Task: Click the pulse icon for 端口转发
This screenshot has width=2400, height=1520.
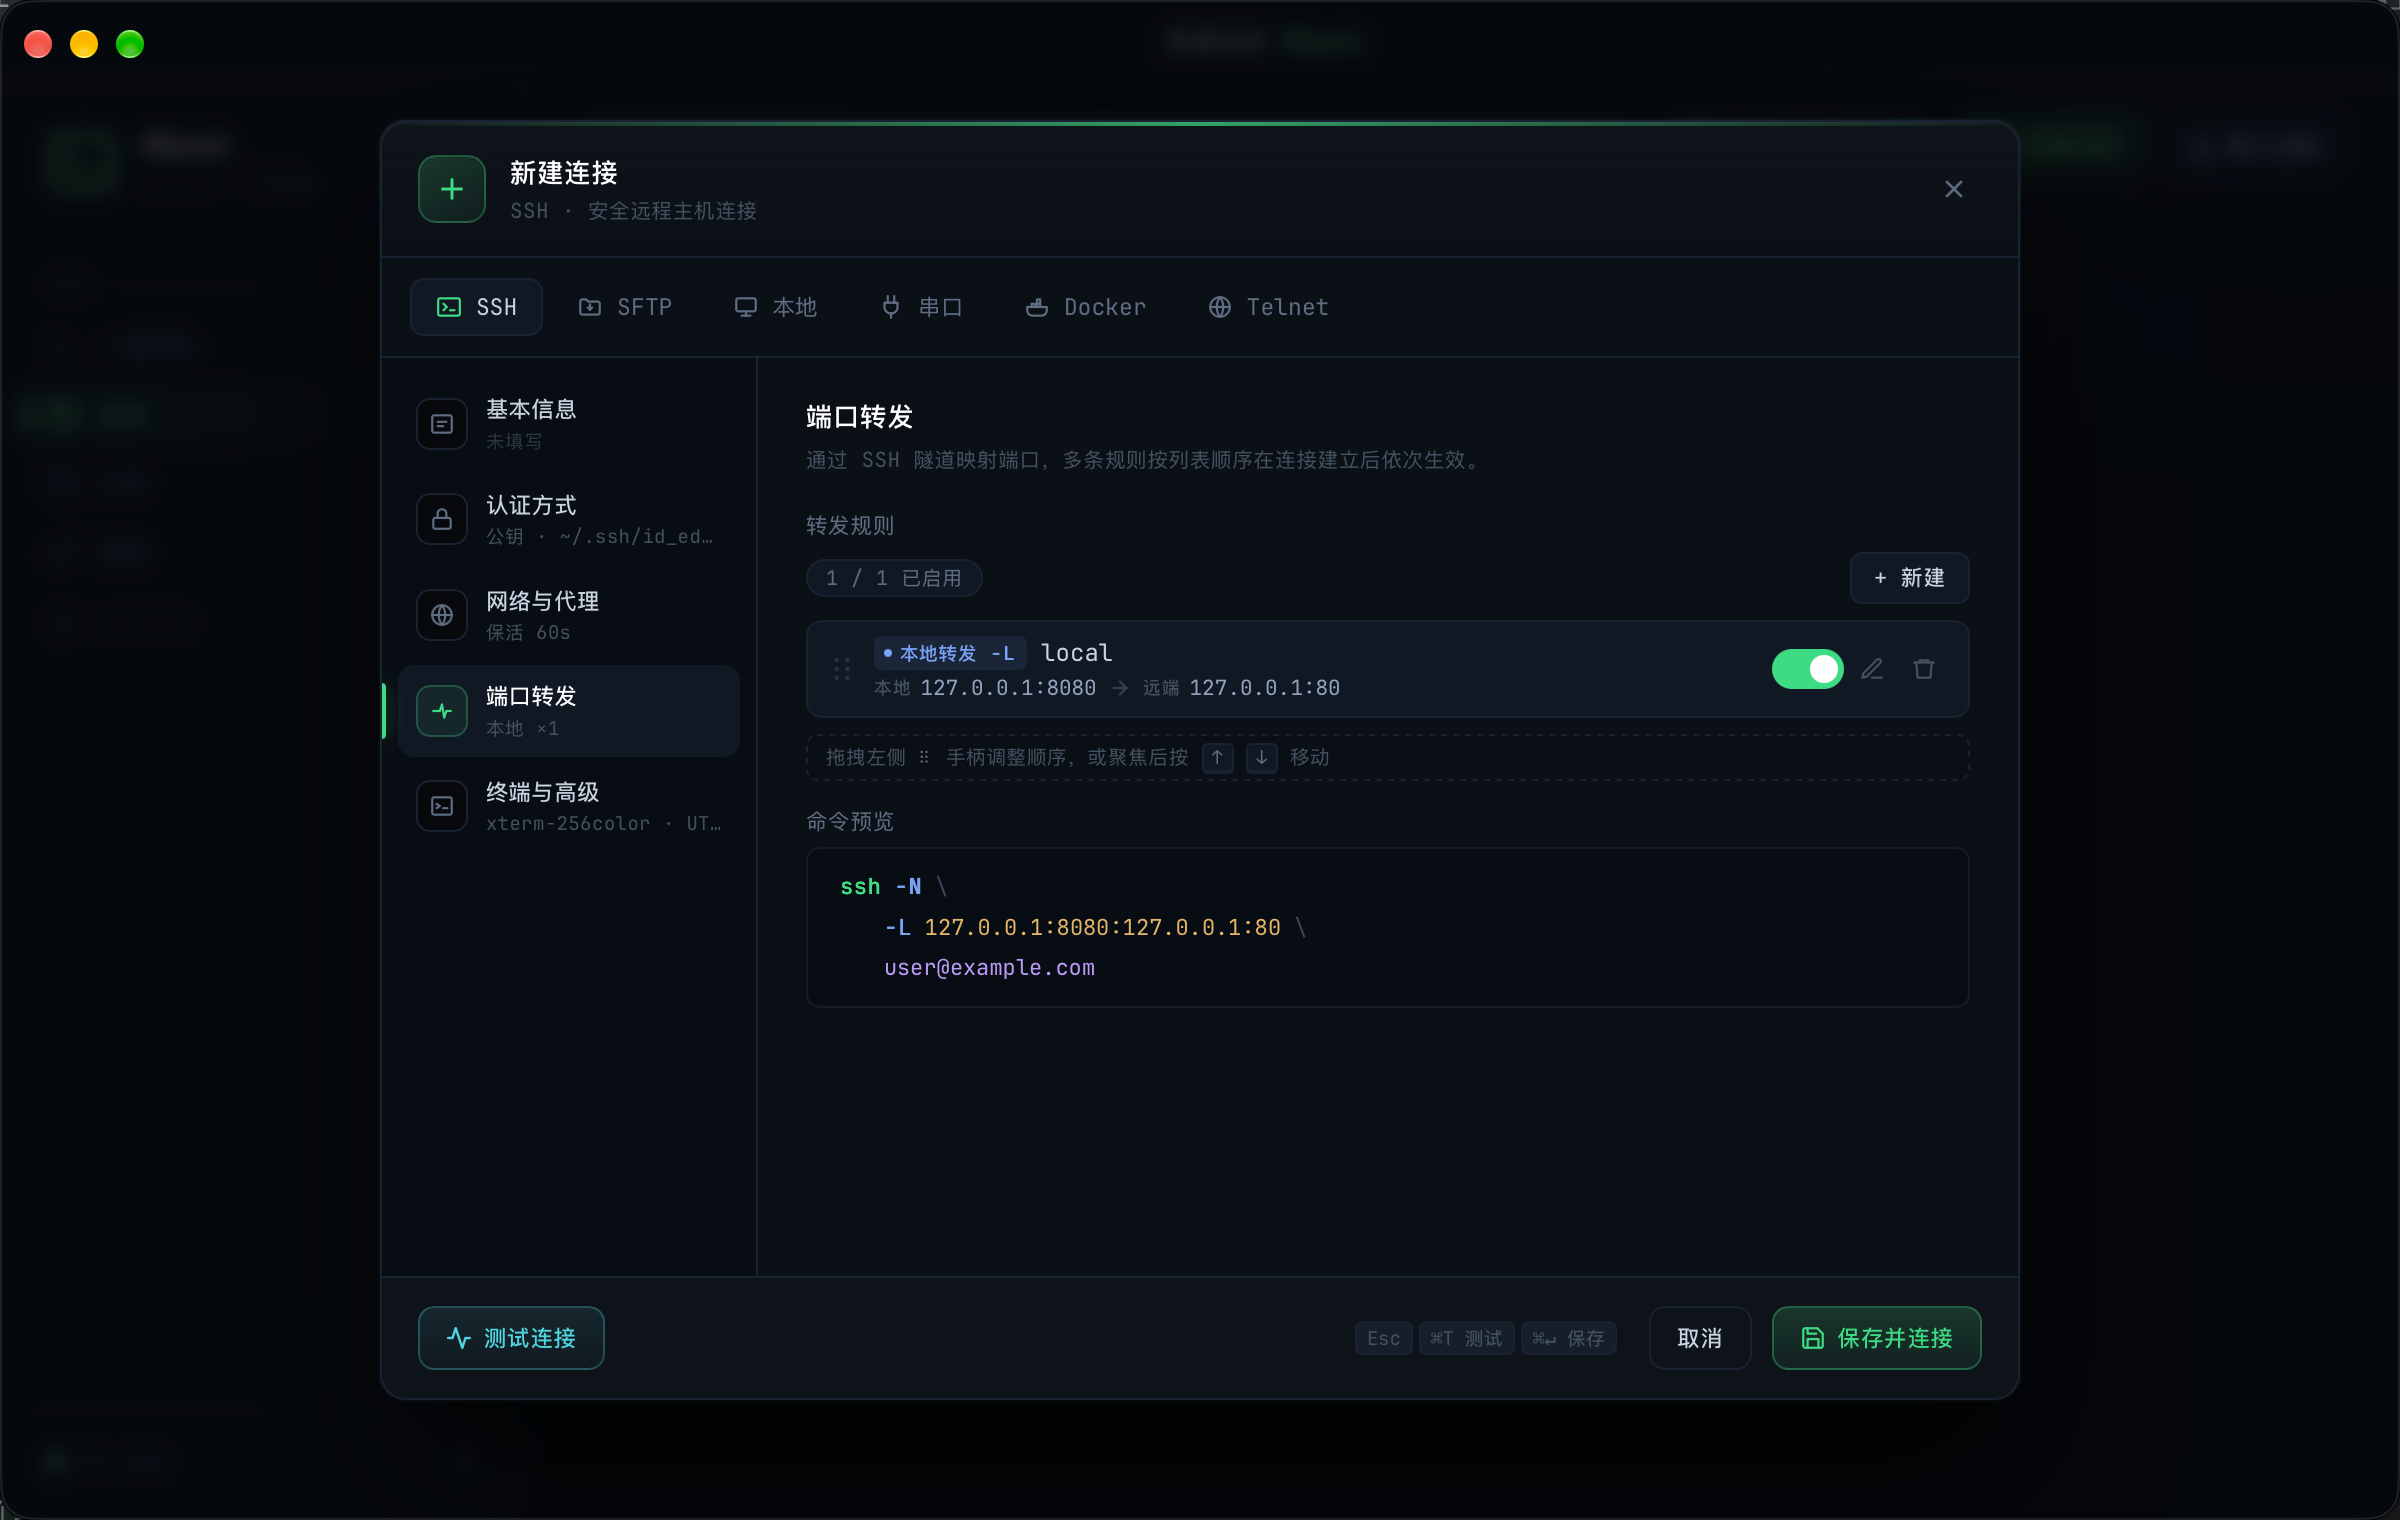Action: [442, 711]
